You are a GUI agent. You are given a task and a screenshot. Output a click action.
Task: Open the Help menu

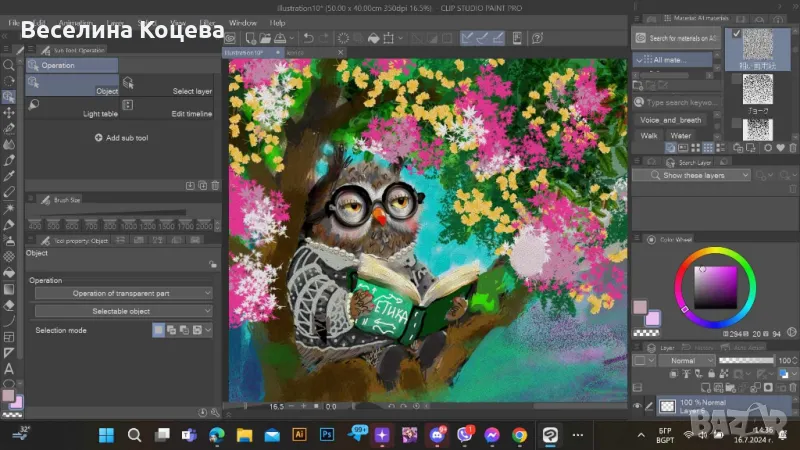click(277, 22)
